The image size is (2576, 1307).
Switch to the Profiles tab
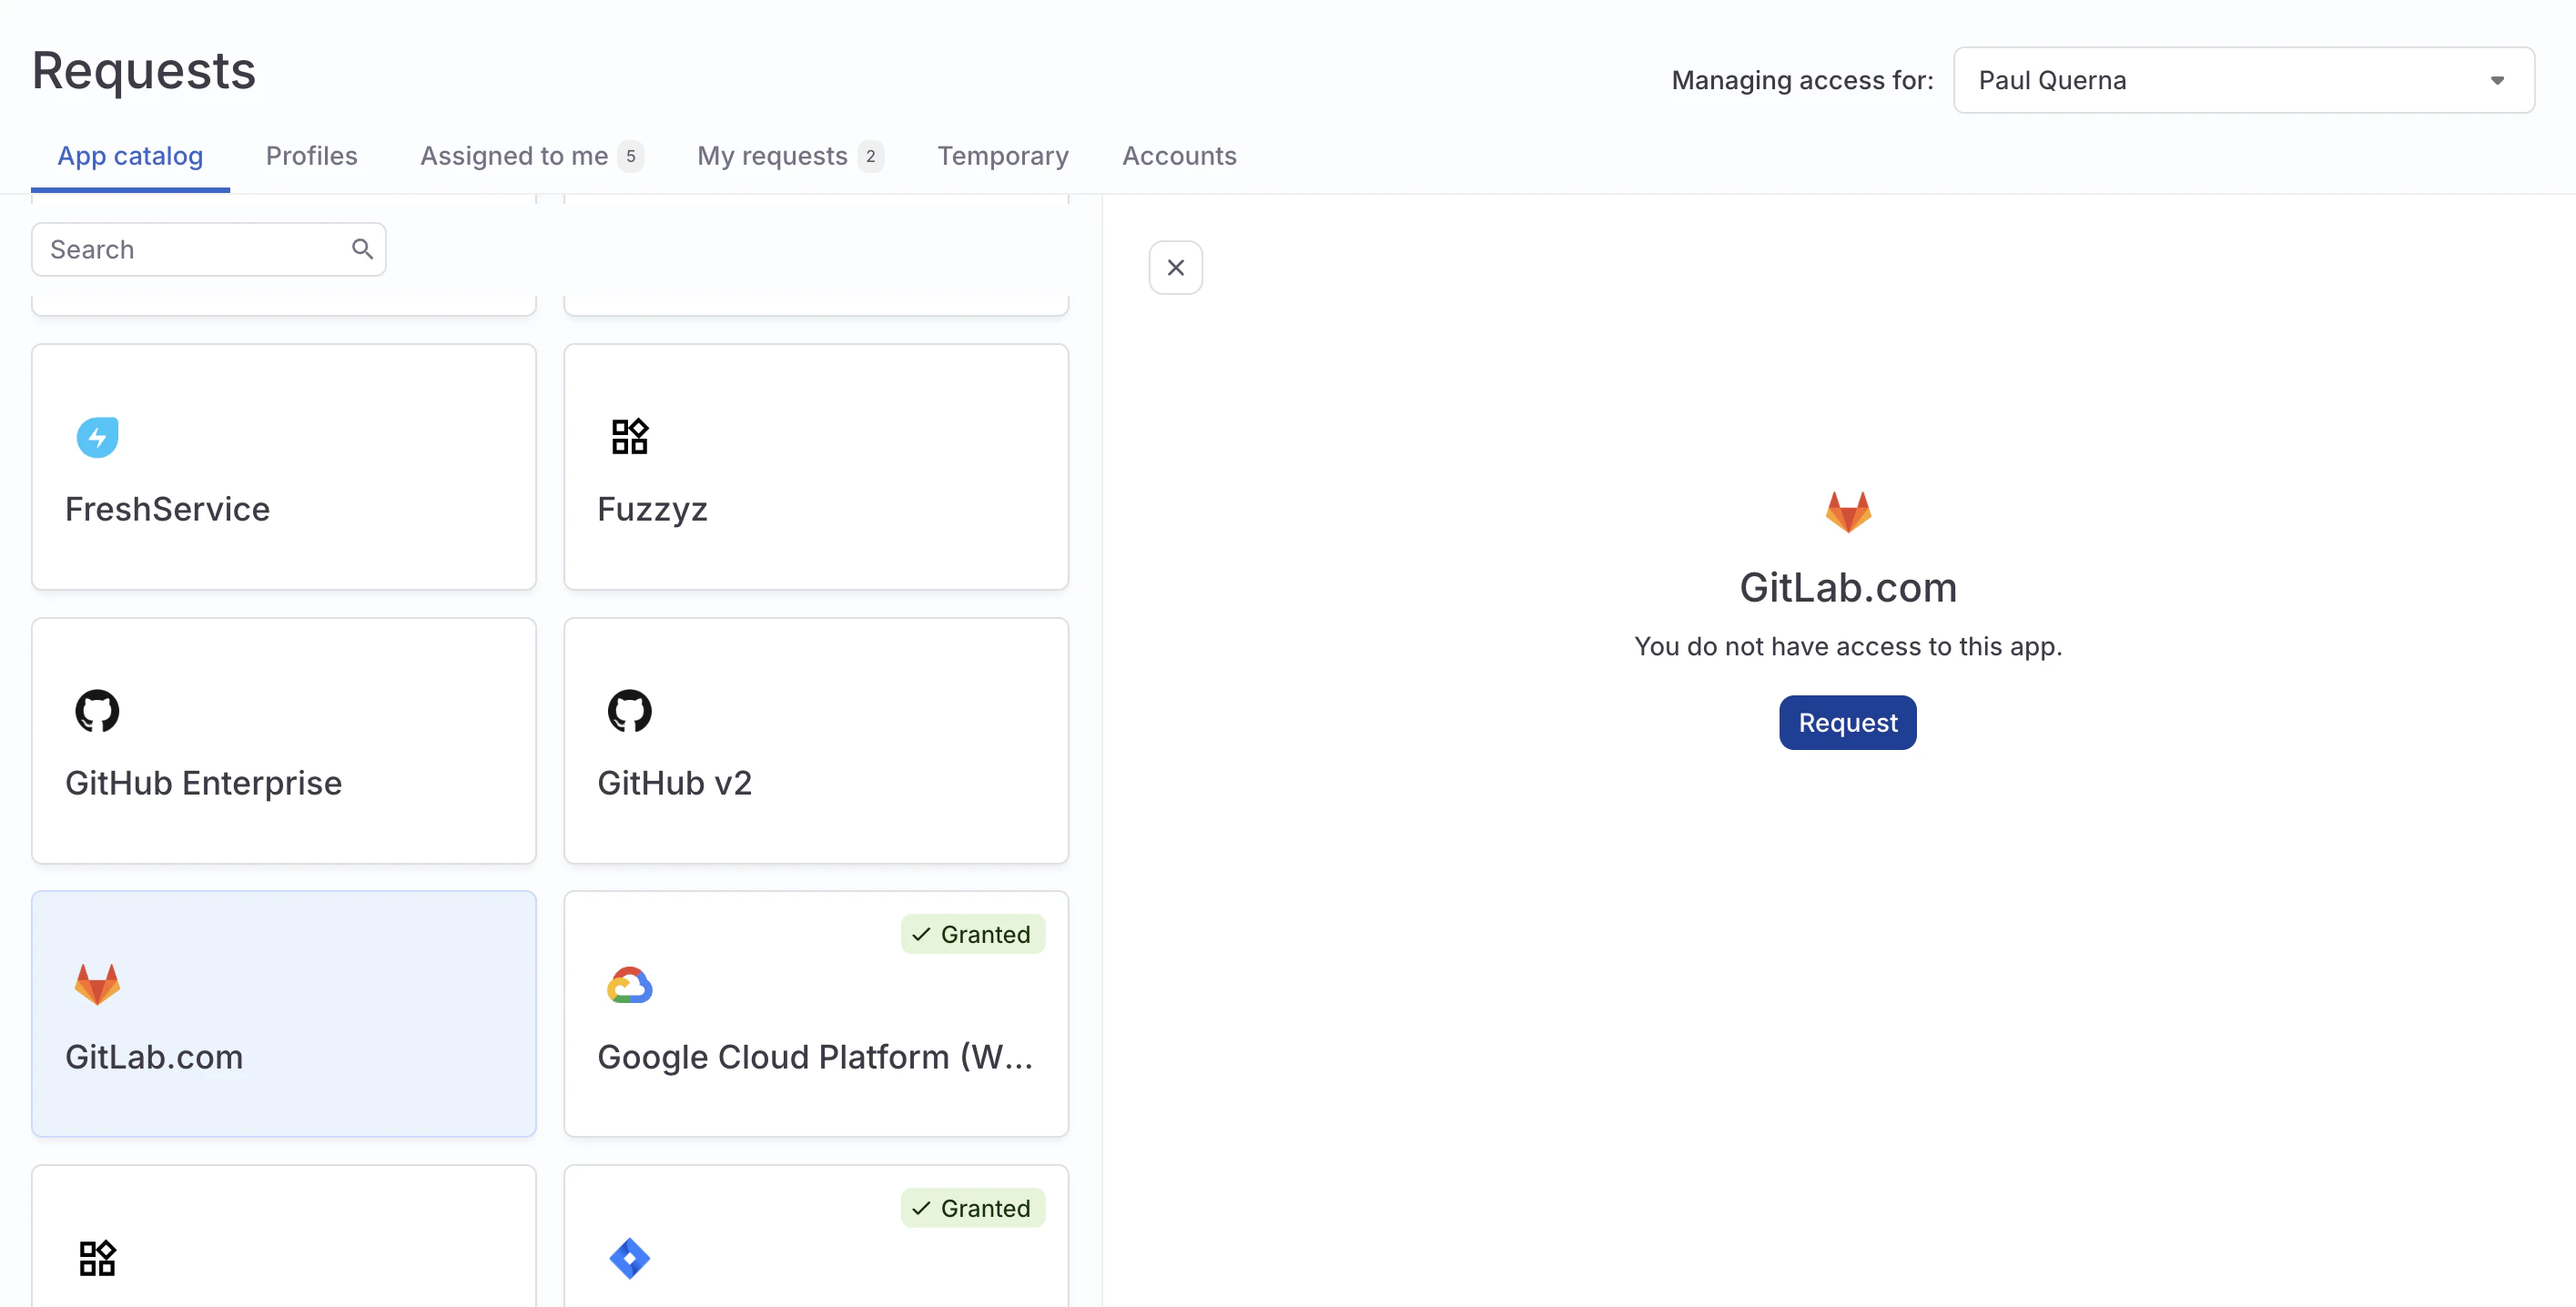[311, 156]
